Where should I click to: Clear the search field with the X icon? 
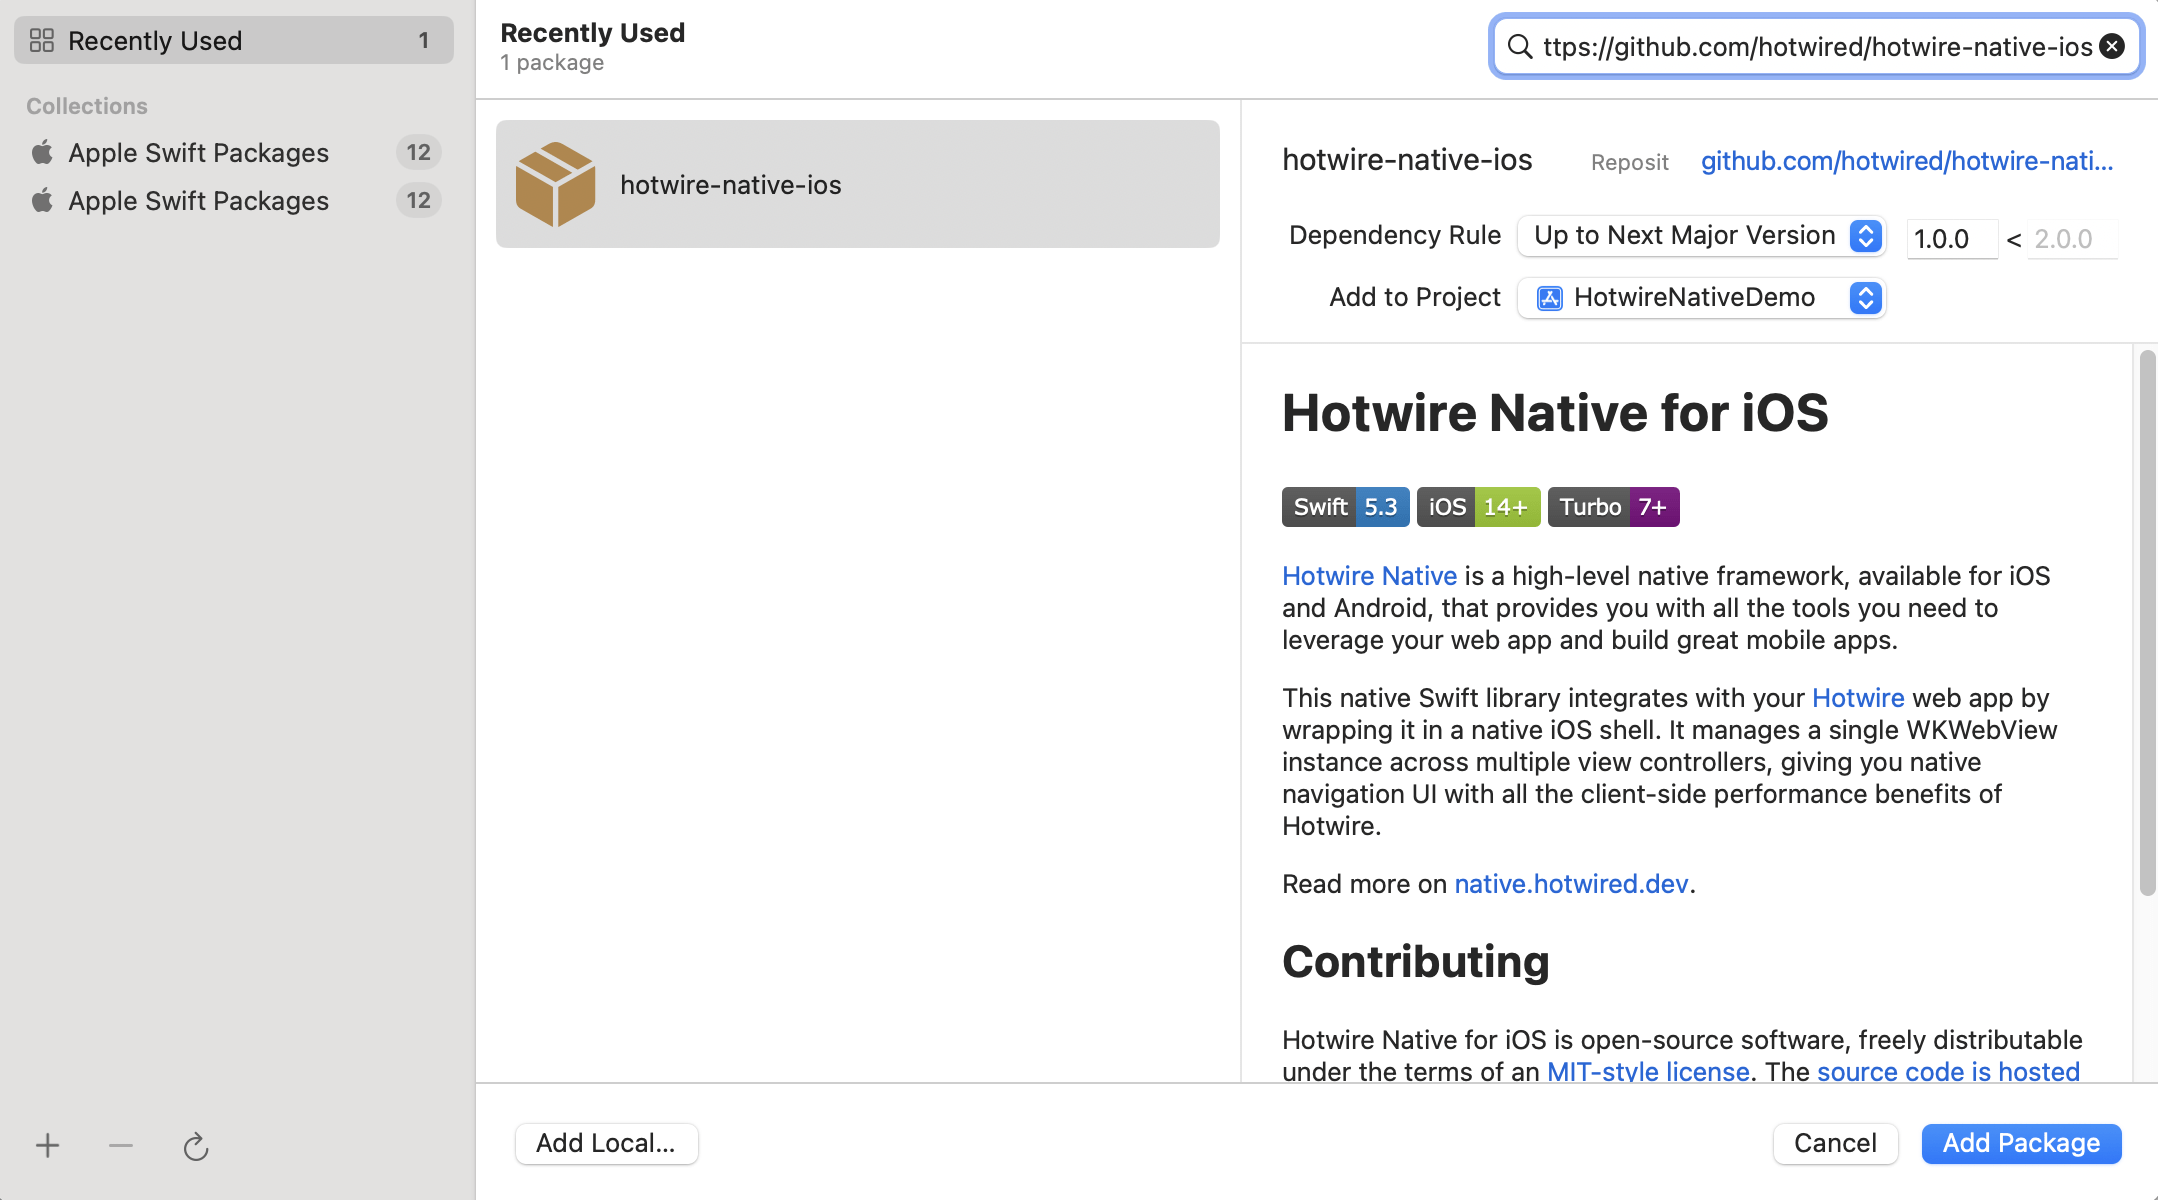click(2112, 46)
